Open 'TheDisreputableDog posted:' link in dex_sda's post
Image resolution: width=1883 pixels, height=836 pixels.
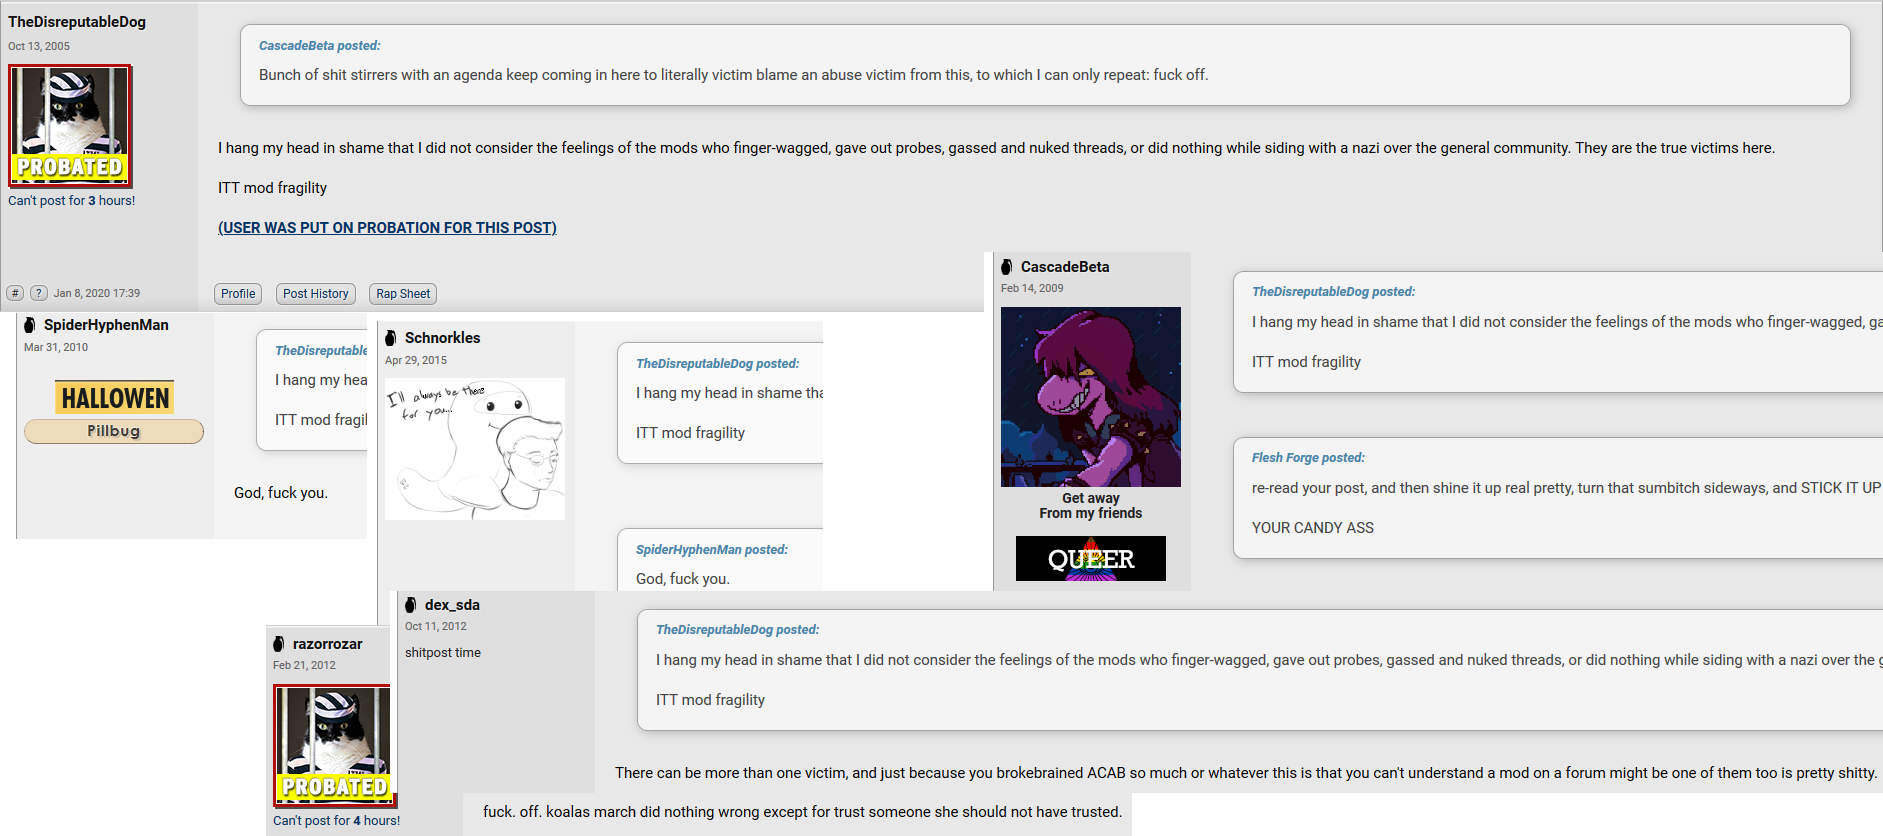(x=738, y=630)
